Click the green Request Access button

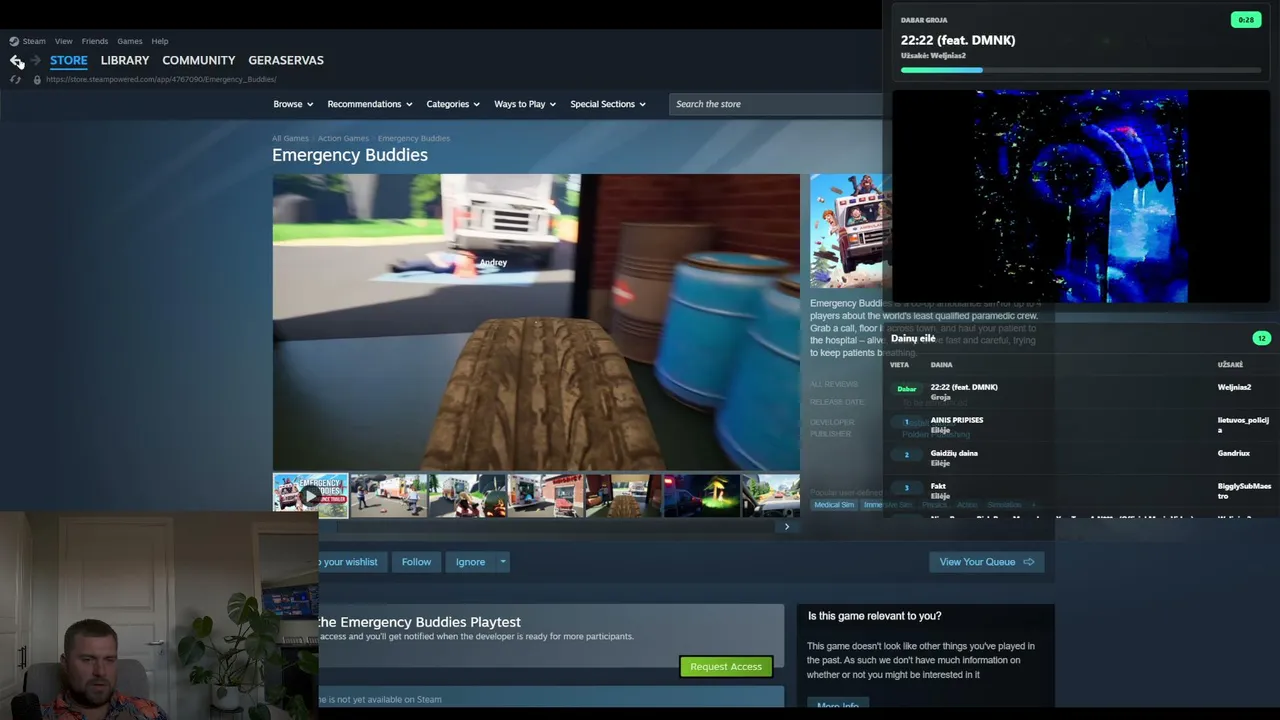726,667
